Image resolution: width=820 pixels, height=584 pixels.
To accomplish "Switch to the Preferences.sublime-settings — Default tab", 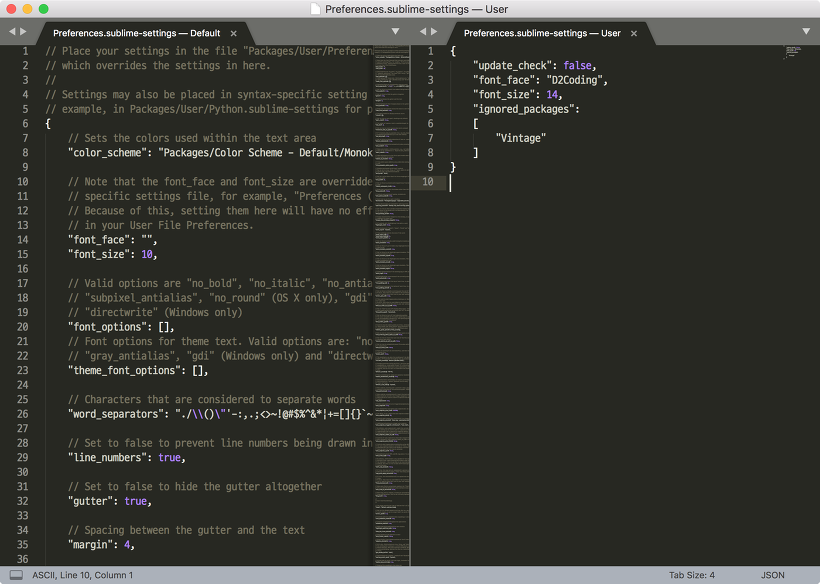I will tap(136, 33).
